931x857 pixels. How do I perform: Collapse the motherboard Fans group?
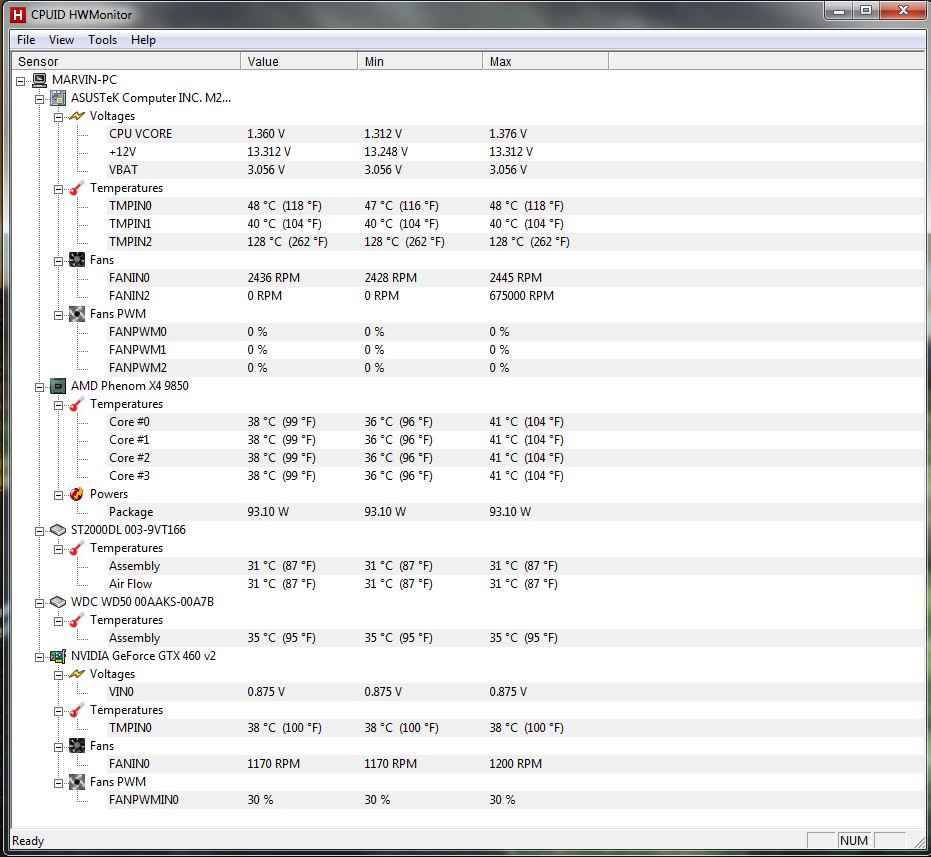[x=59, y=261]
